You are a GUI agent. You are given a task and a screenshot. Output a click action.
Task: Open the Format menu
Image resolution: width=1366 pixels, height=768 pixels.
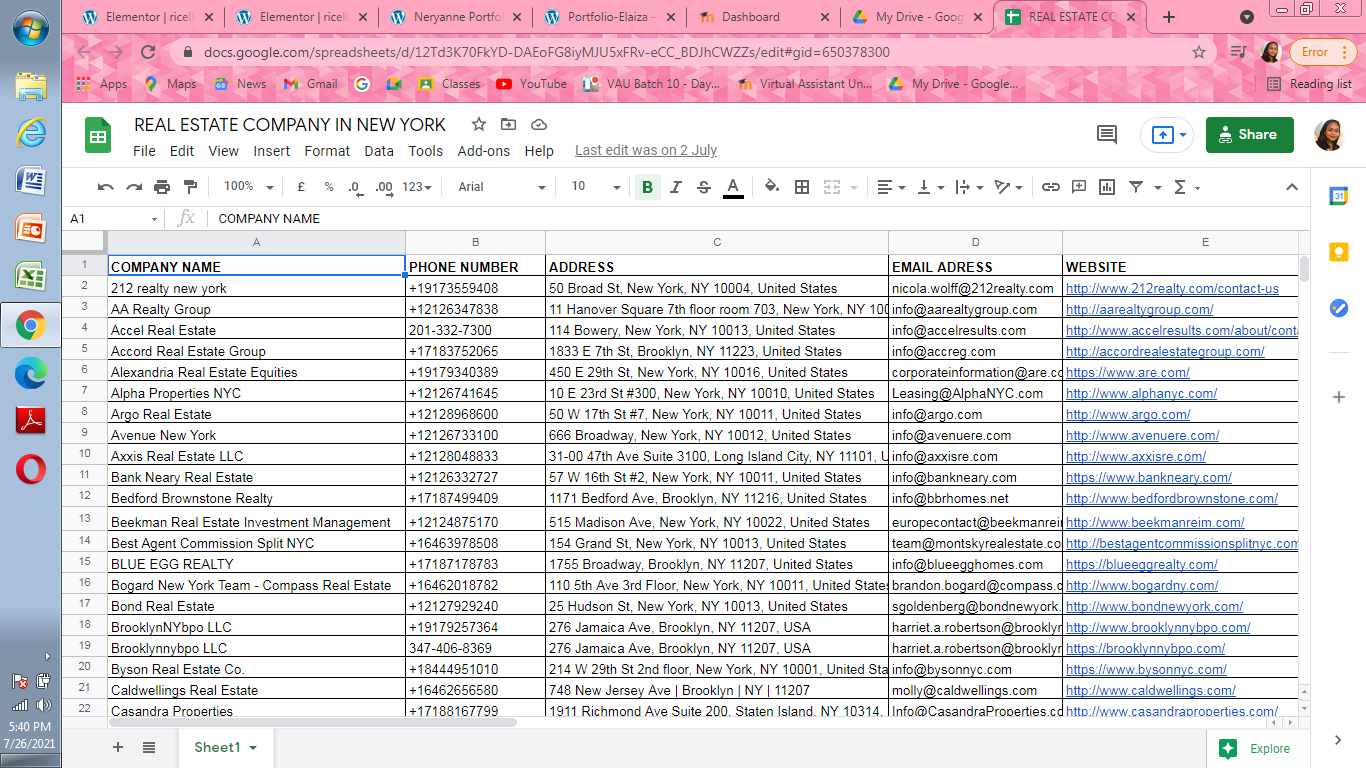[x=327, y=151]
